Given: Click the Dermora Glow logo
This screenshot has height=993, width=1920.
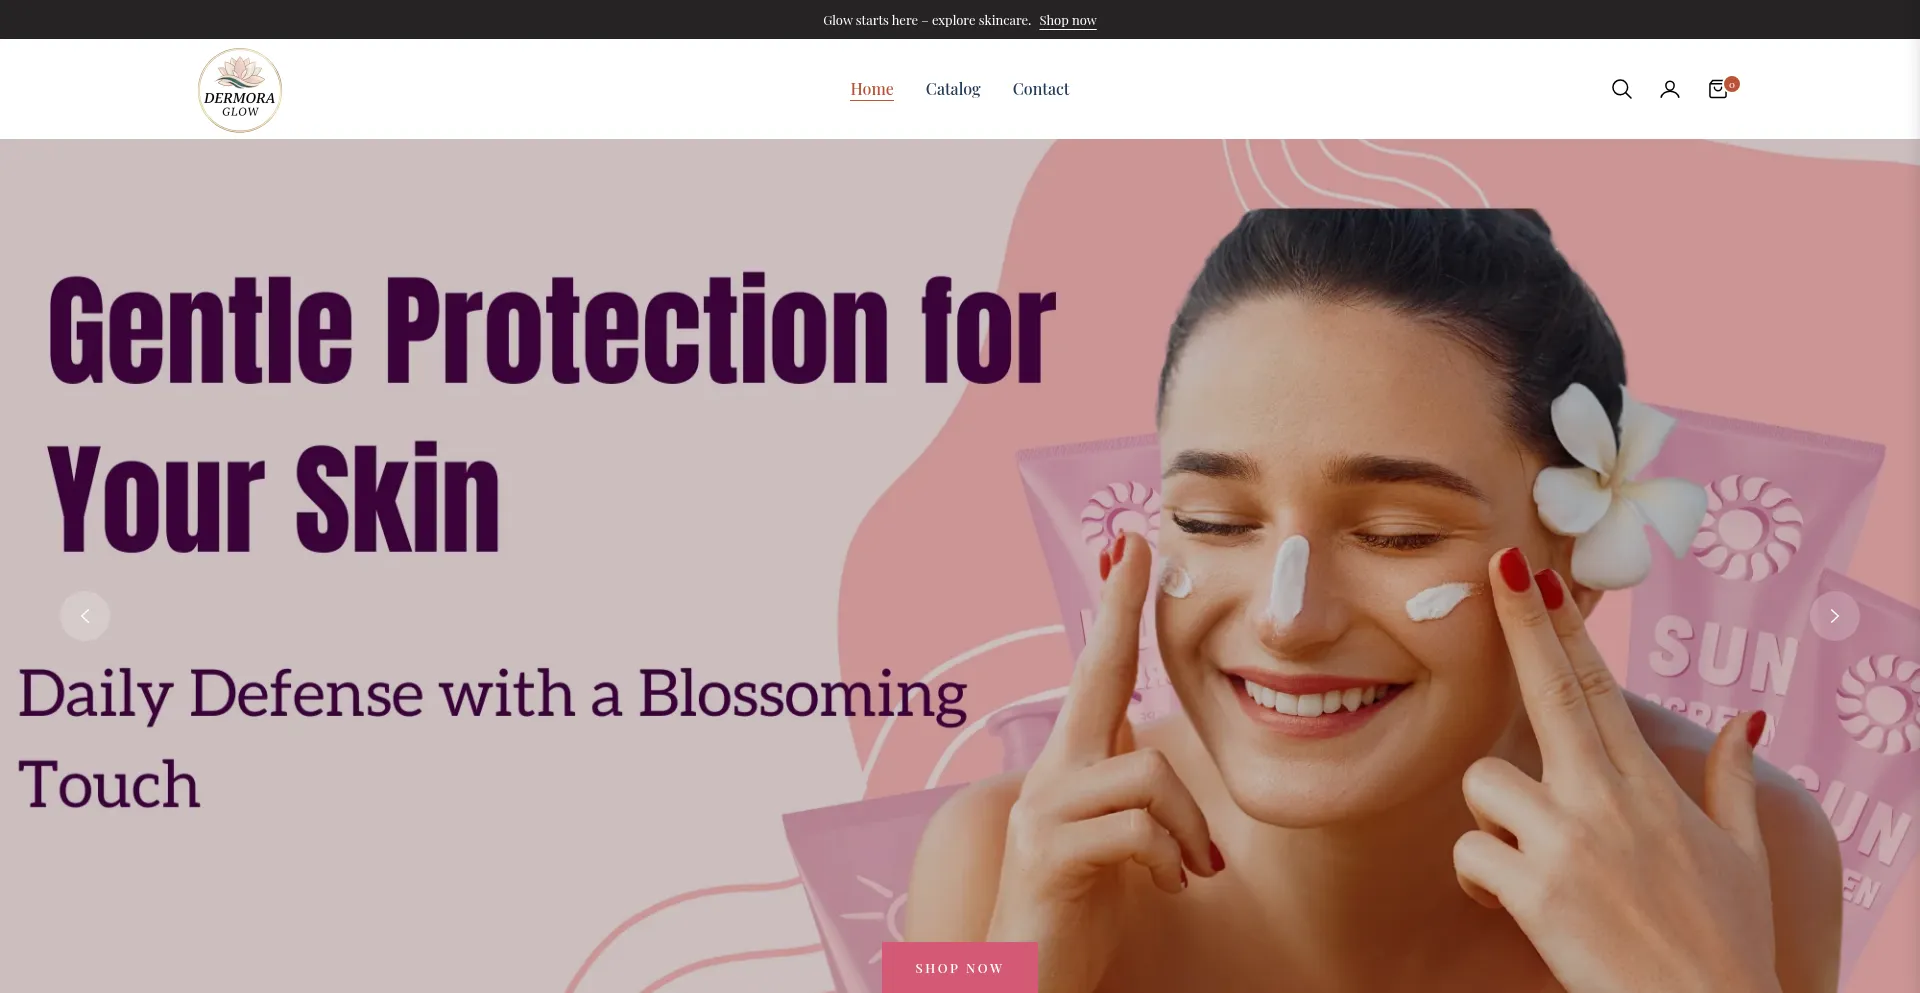Looking at the screenshot, I should 240,90.
